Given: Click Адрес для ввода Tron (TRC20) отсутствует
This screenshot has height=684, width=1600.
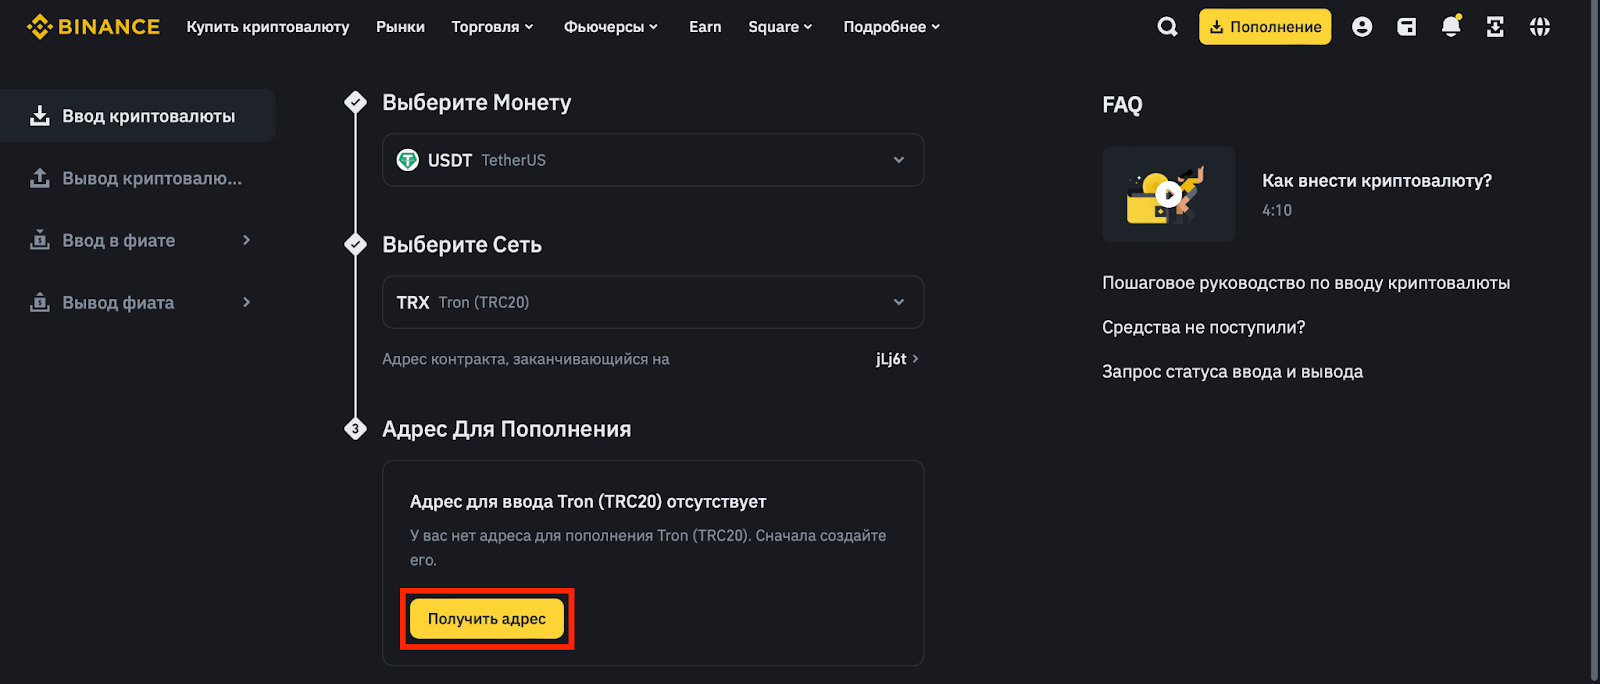Looking at the screenshot, I should point(588,502).
